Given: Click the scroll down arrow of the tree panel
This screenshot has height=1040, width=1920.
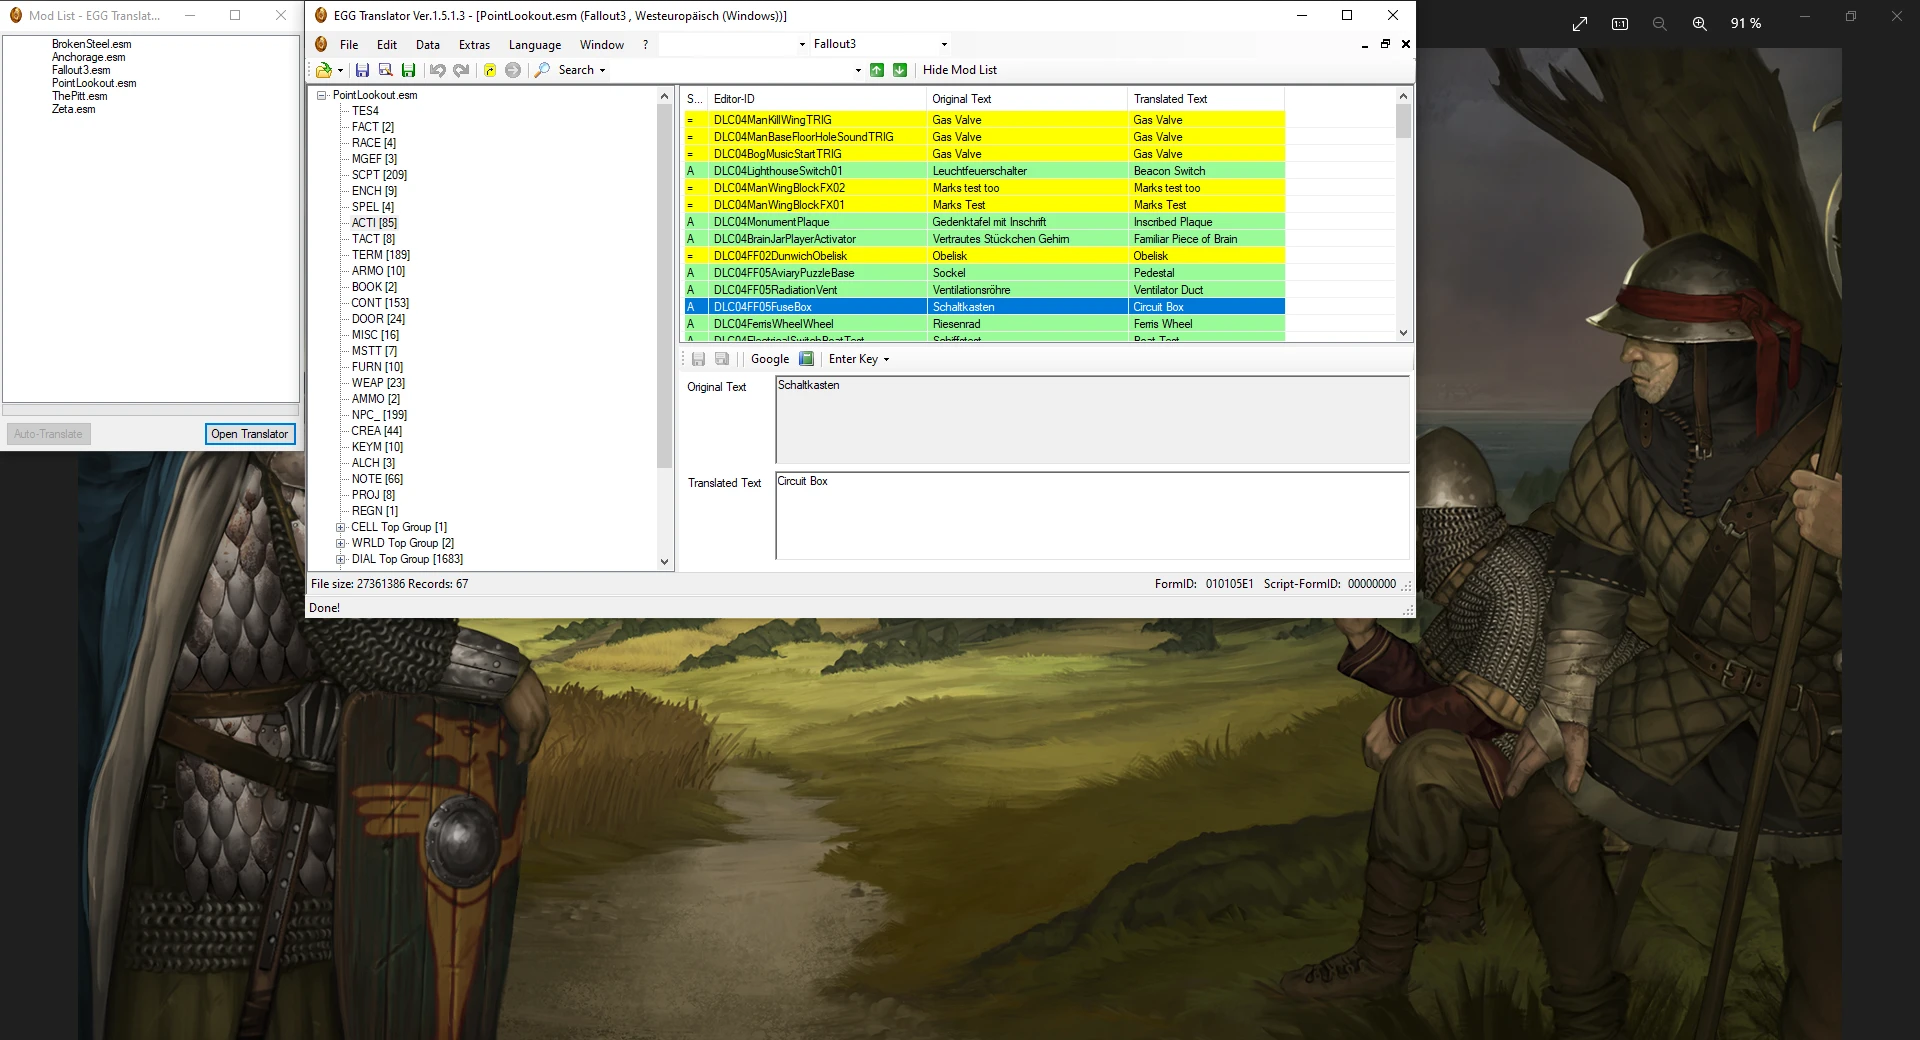Looking at the screenshot, I should (x=665, y=562).
